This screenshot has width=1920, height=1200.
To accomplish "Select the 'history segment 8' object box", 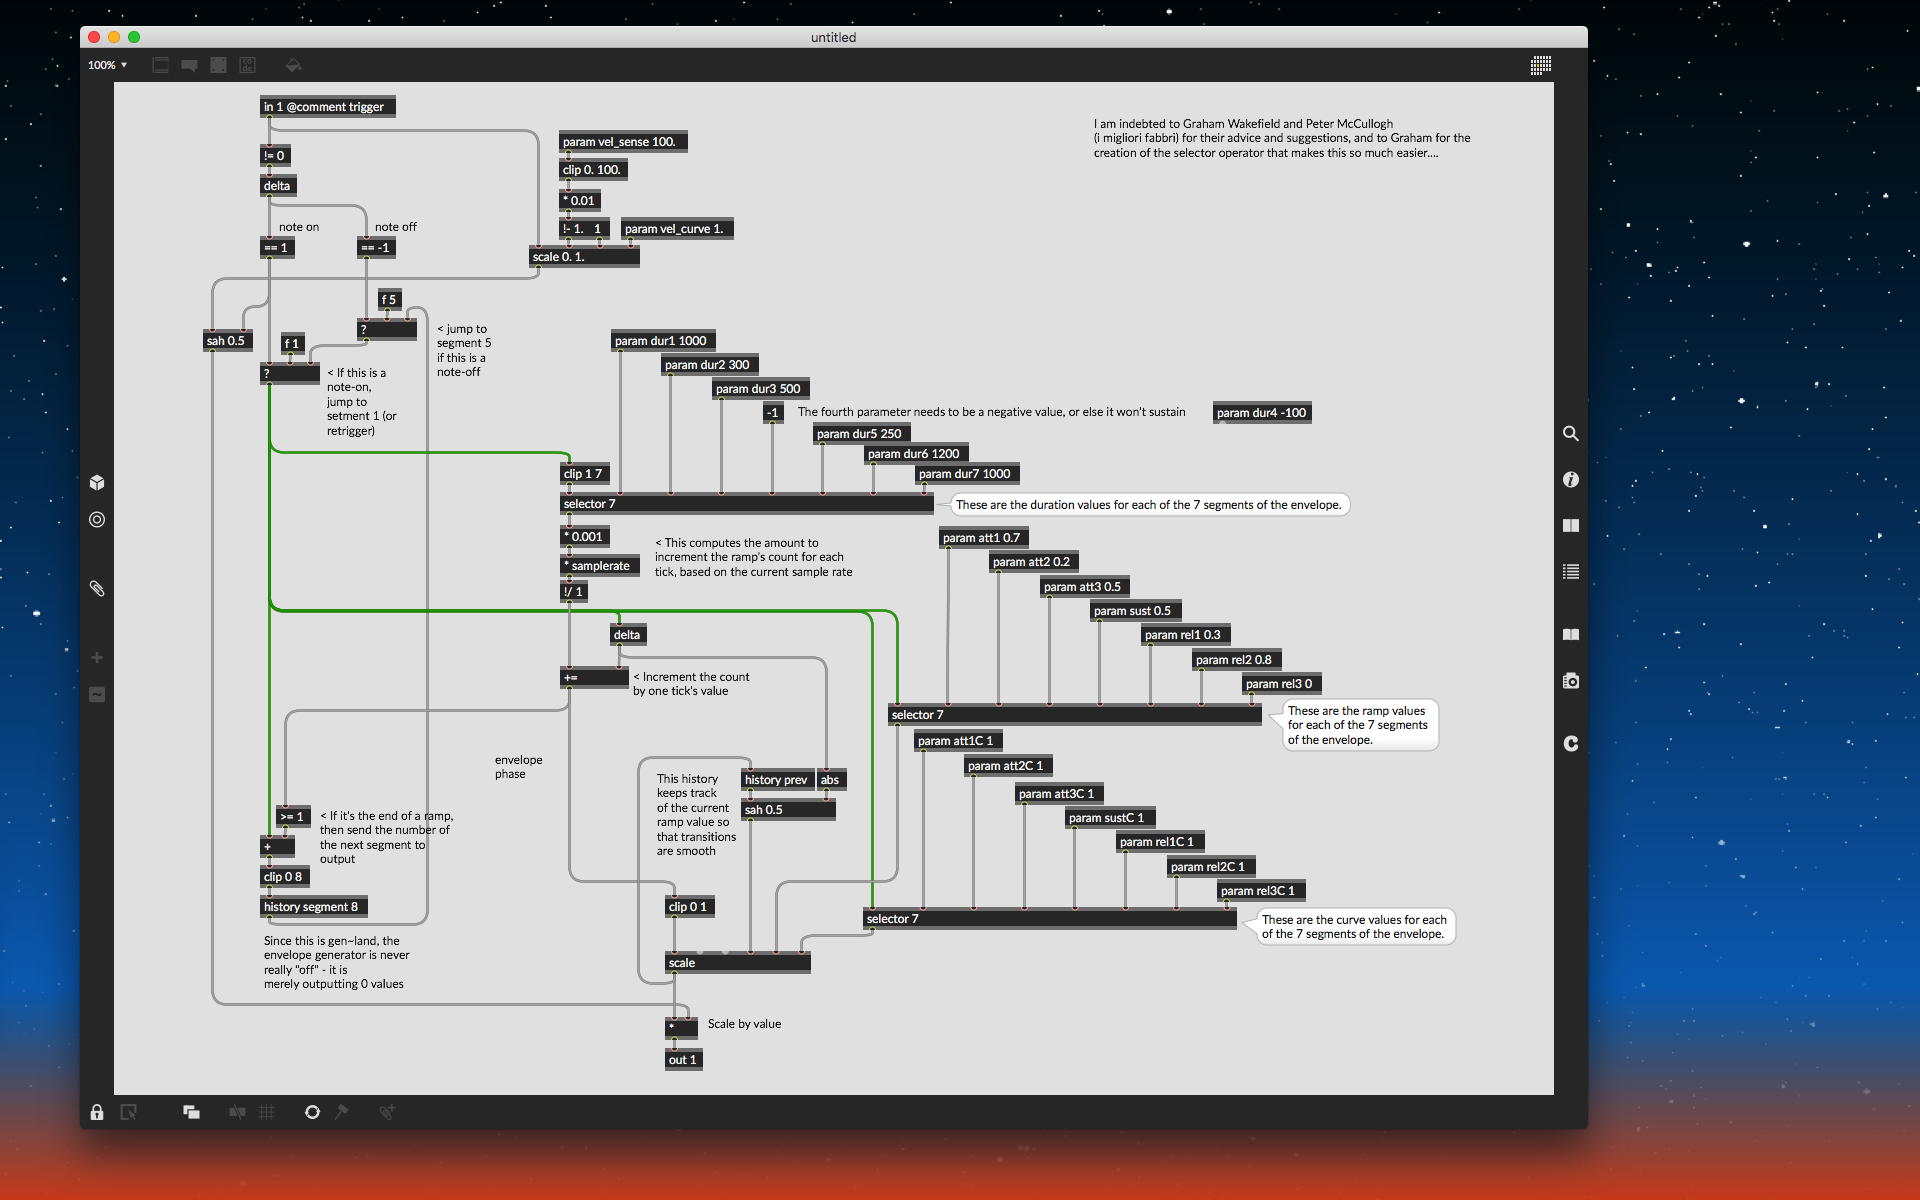I will coord(313,907).
